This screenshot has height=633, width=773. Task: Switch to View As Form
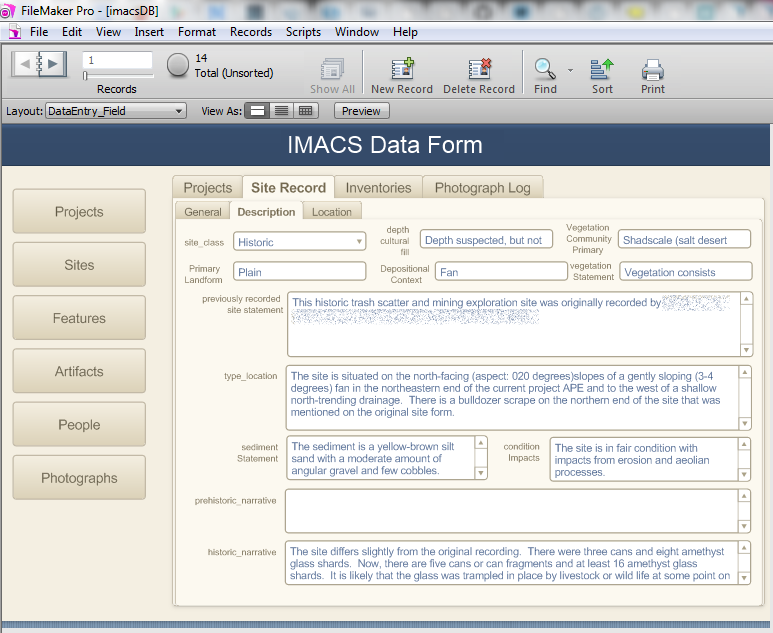[257, 111]
